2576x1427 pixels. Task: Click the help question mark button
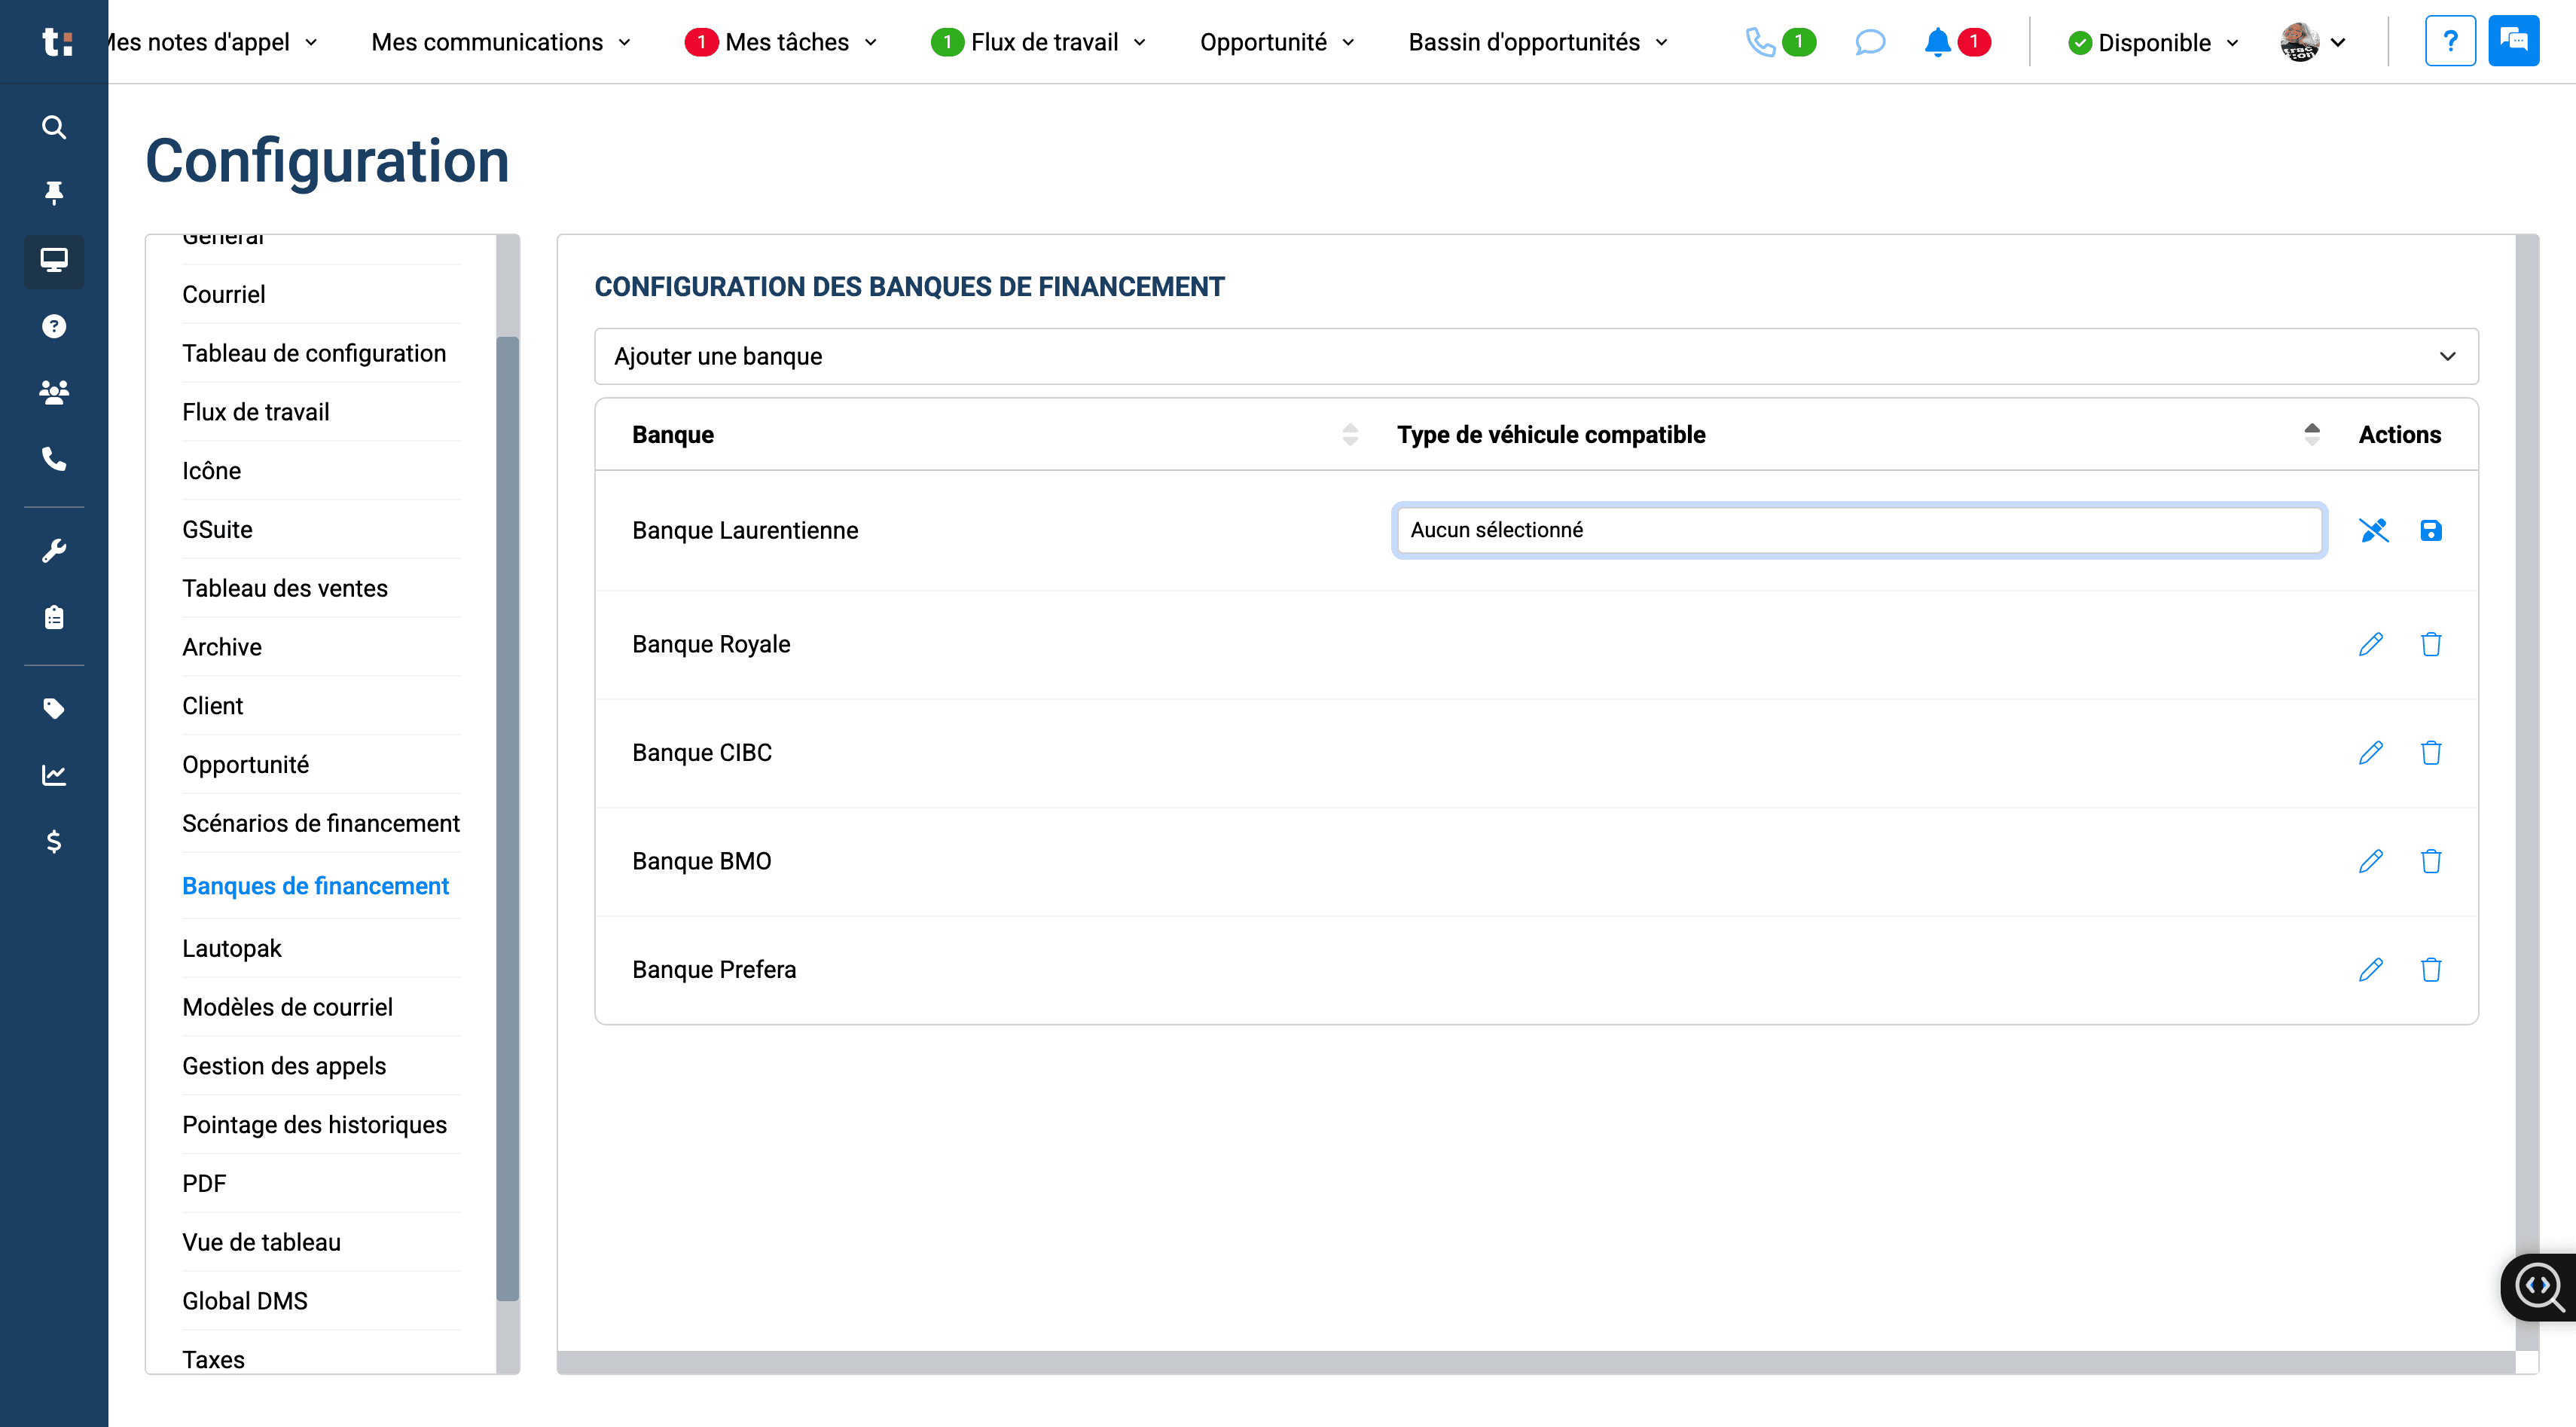click(2450, 41)
